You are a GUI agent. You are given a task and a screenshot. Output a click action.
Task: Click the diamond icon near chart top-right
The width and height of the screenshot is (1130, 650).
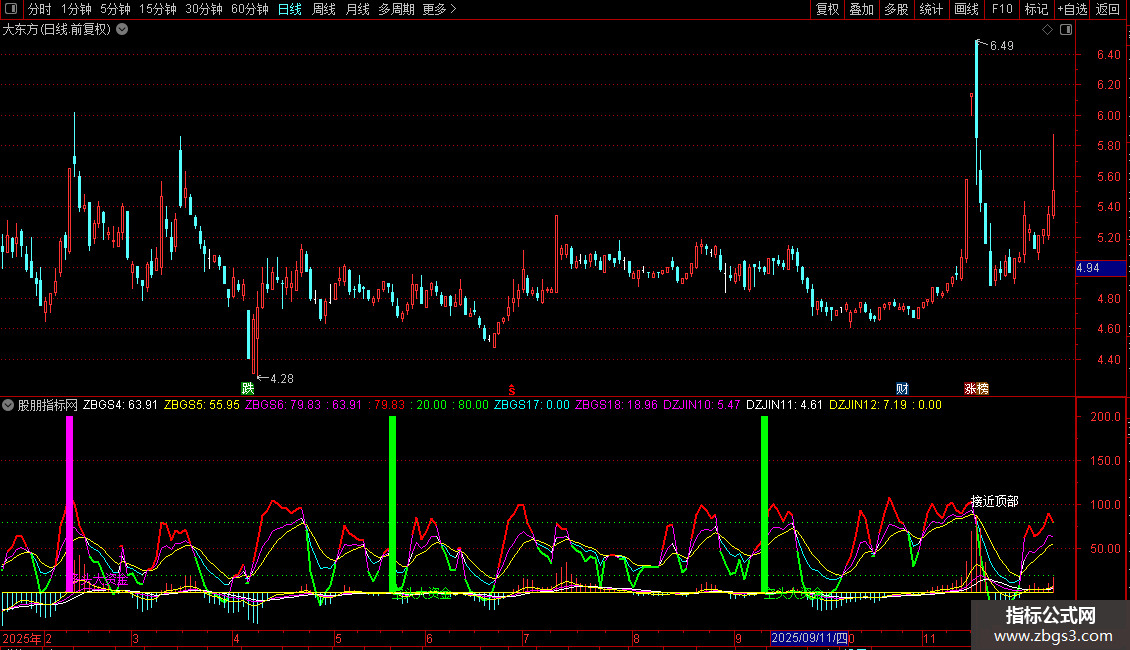(x=1047, y=30)
